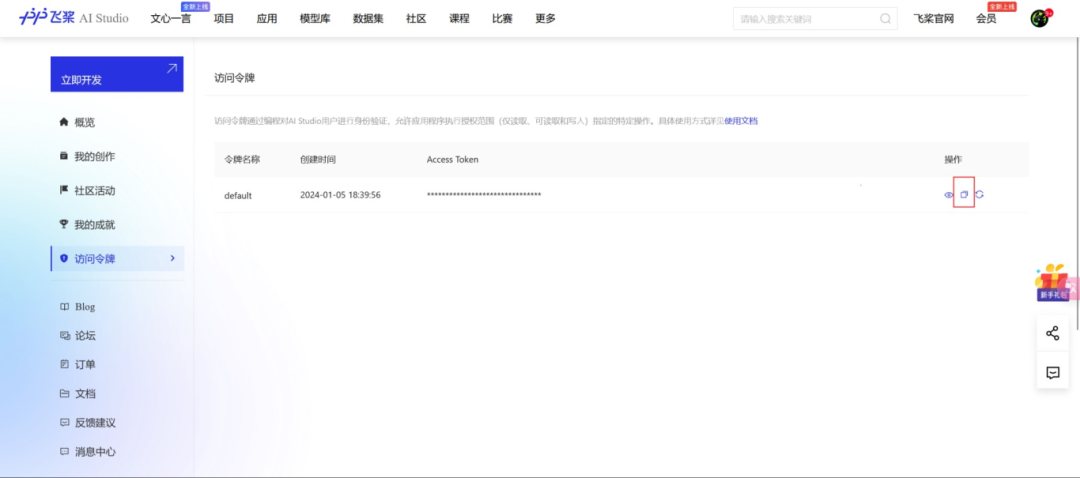Screen dimensions: 1080x478
Task: Open 文心一言 in top navigation
Action: coord(171,19)
